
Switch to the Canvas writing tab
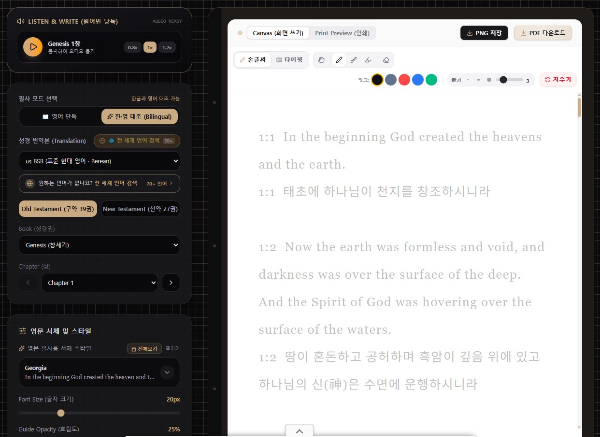(x=278, y=33)
